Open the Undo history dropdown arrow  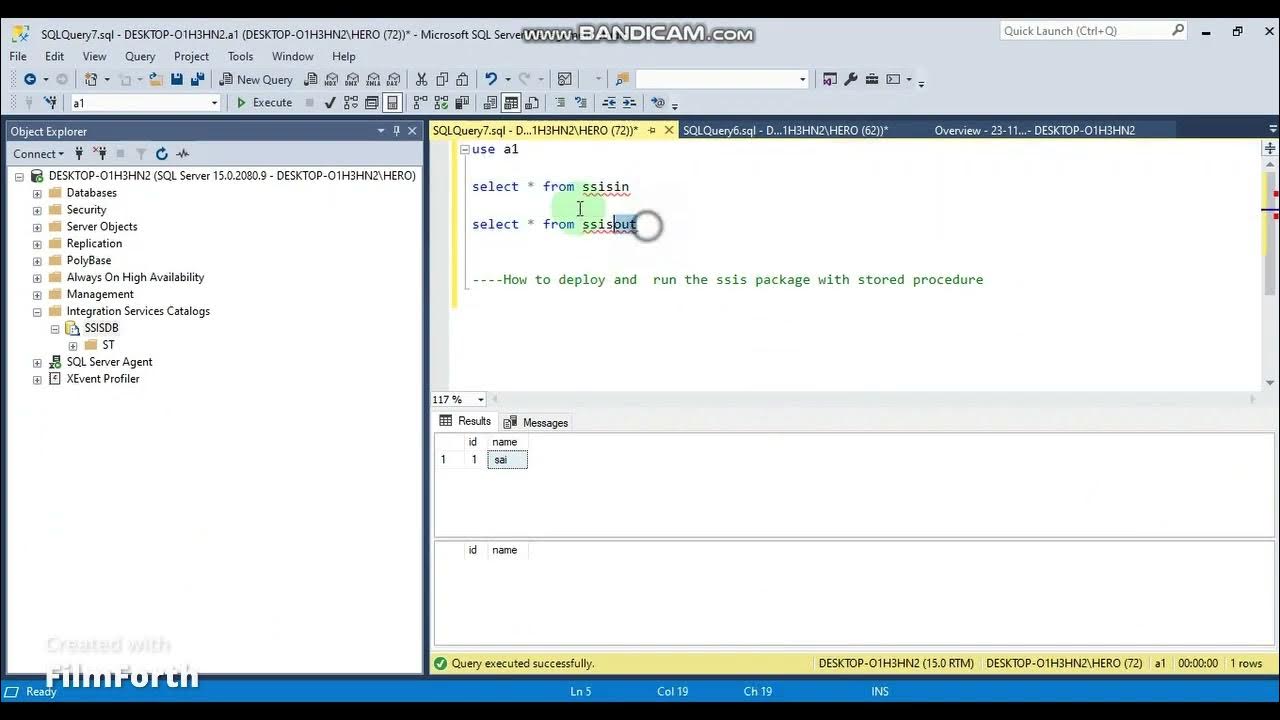507,79
